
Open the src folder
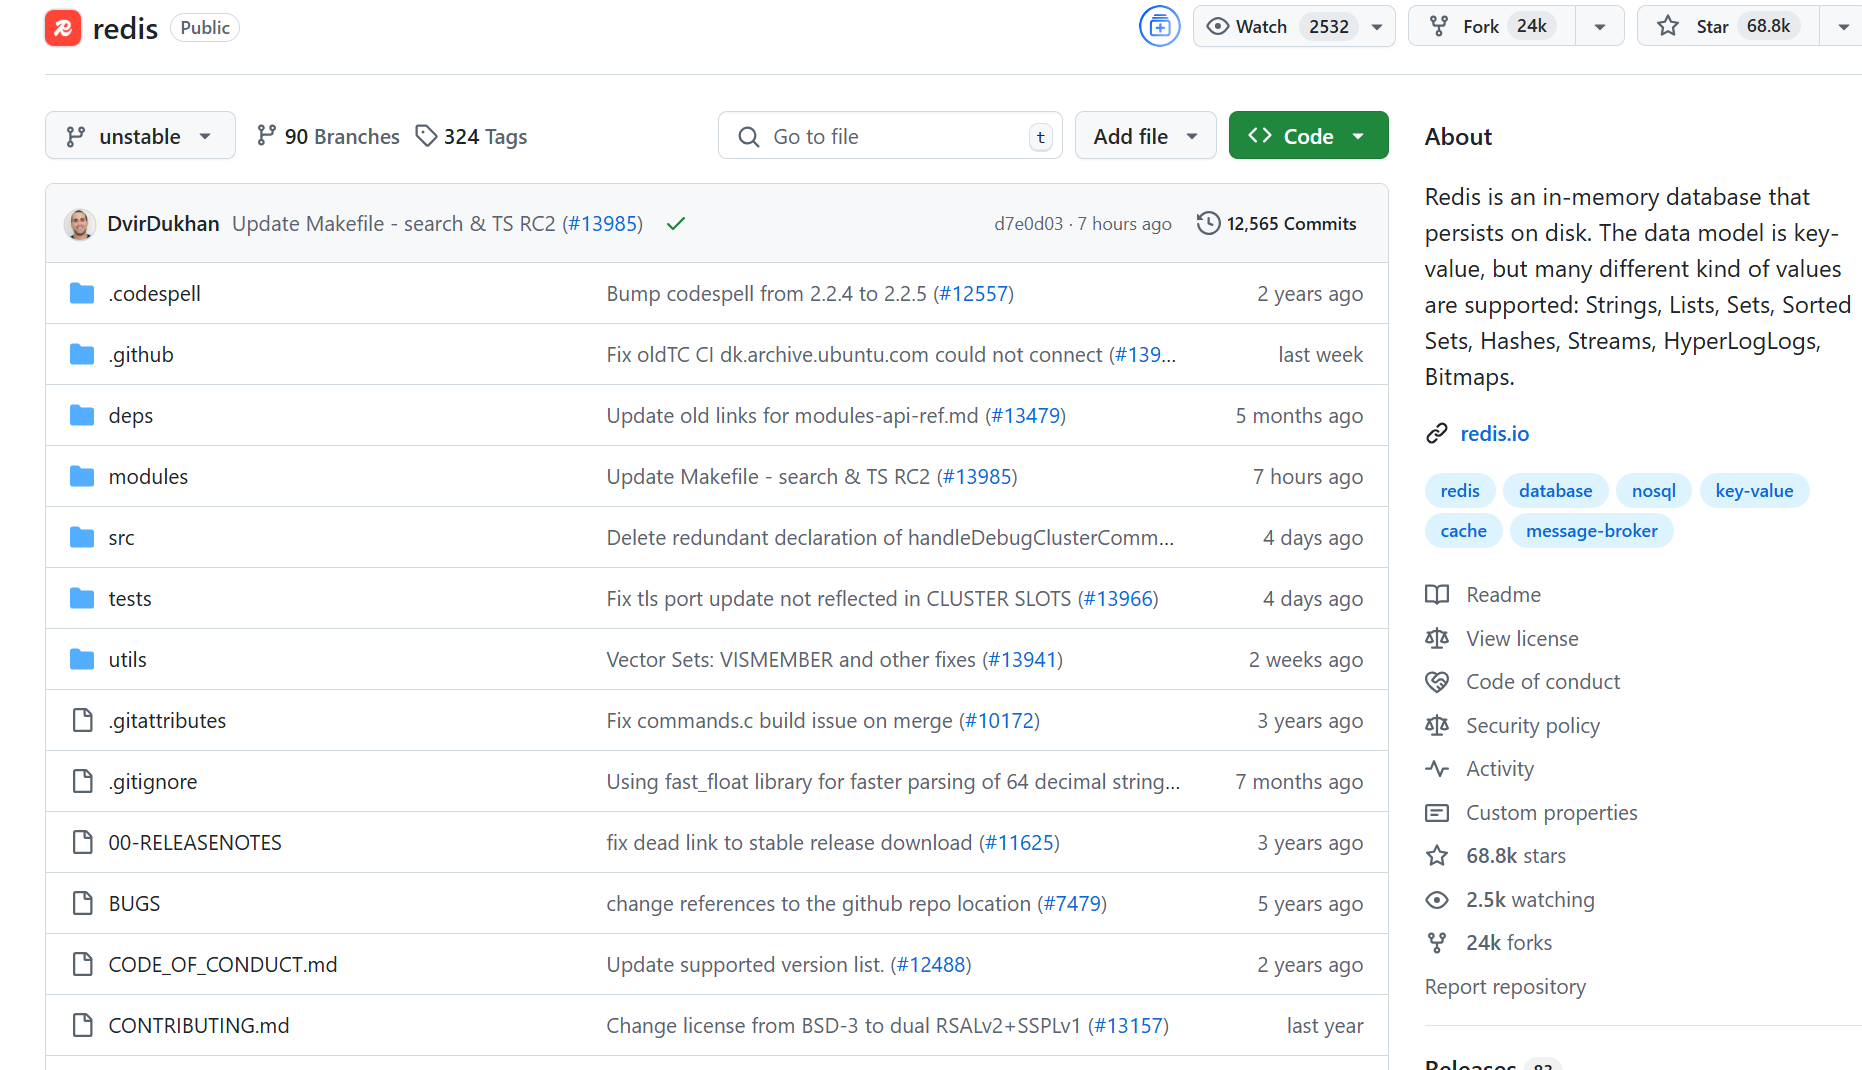click(121, 538)
